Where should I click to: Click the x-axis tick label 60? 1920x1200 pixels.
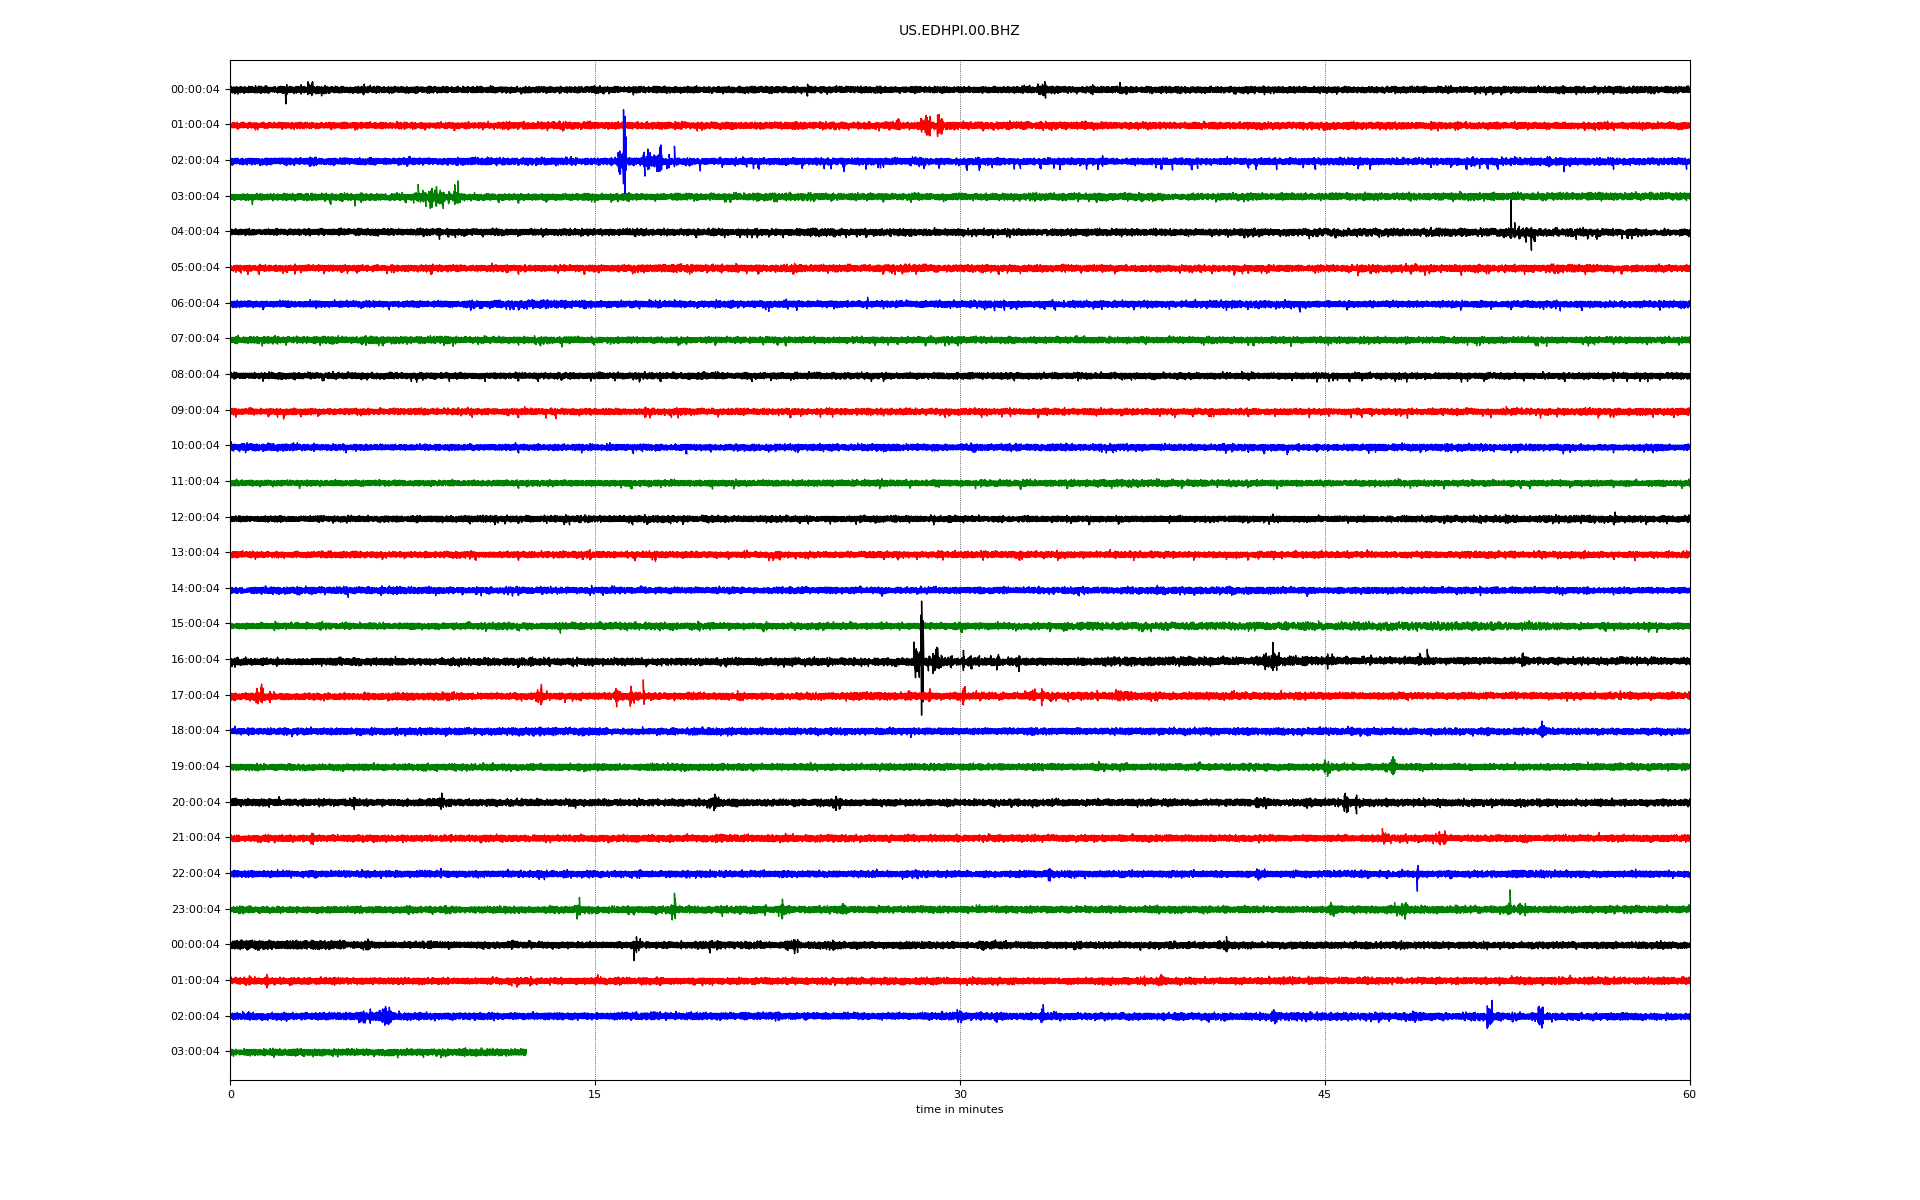point(1688,1094)
